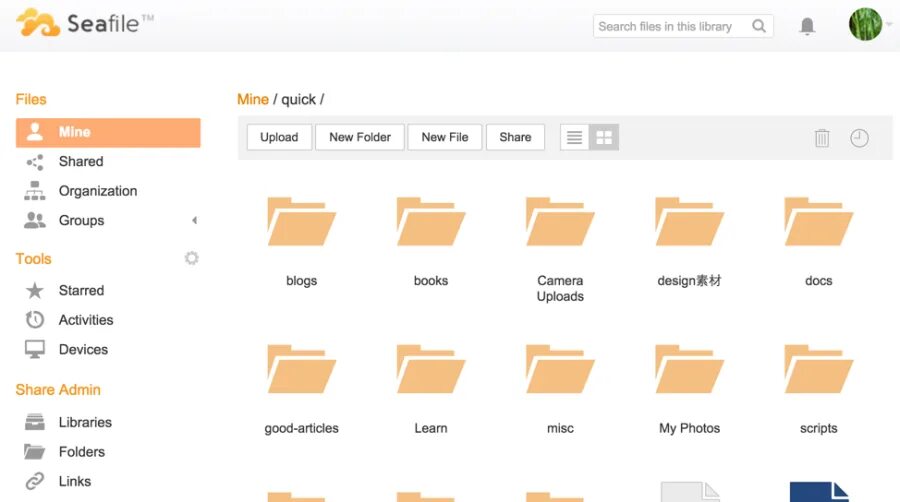Image resolution: width=900 pixels, height=502 pixels.
Task: Open the Shared section
Action: [x=81, y=162]
